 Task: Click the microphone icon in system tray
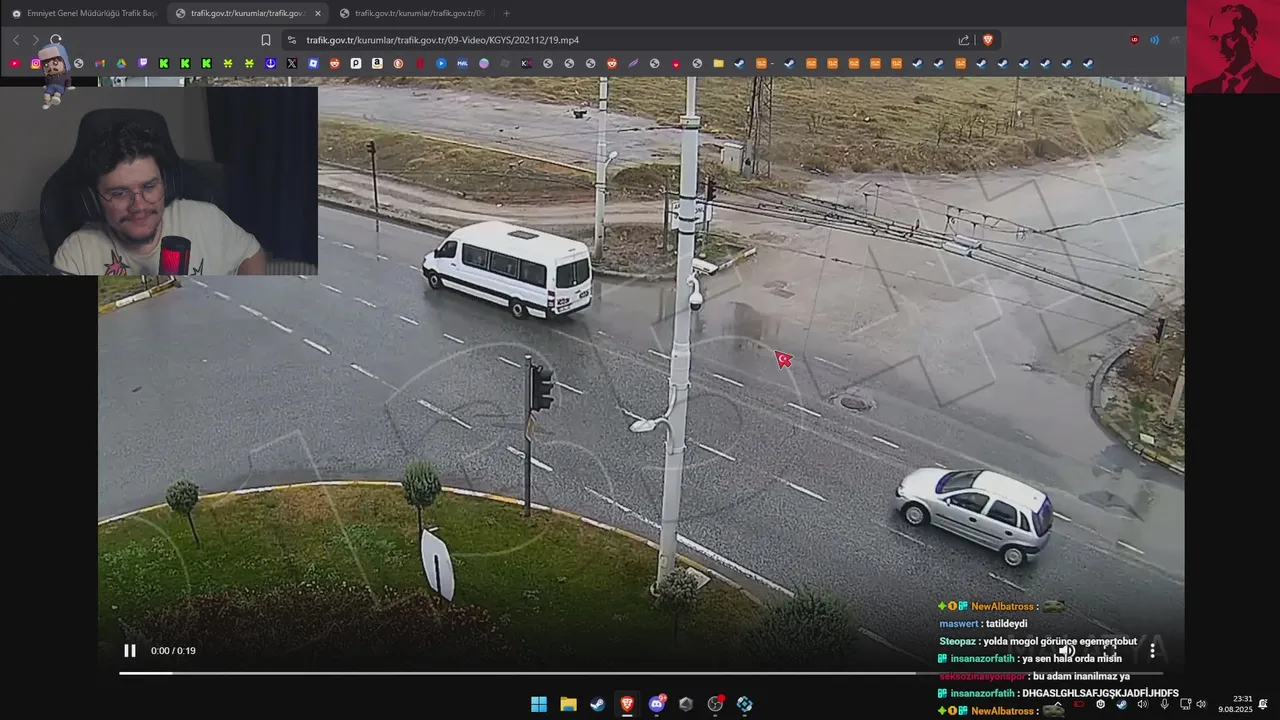1164,704
